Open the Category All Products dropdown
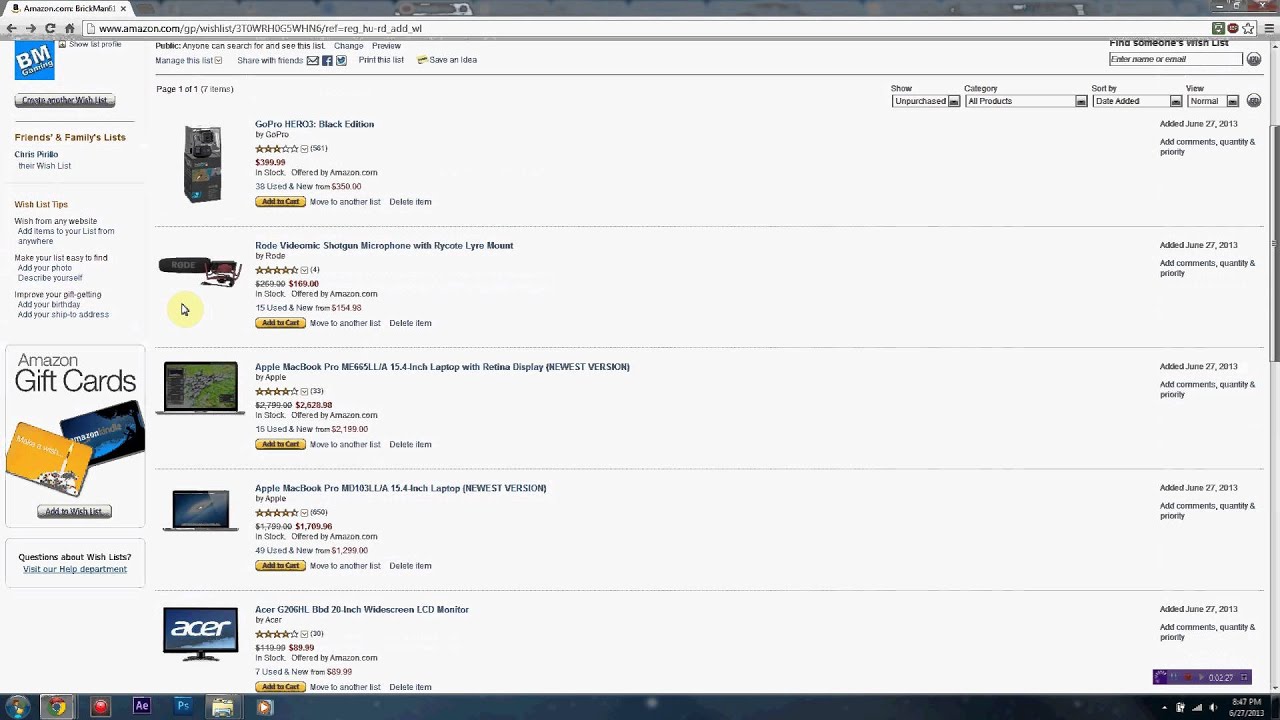The width and height of the screenshot is (1280, 720). [x=1026, y=101]
